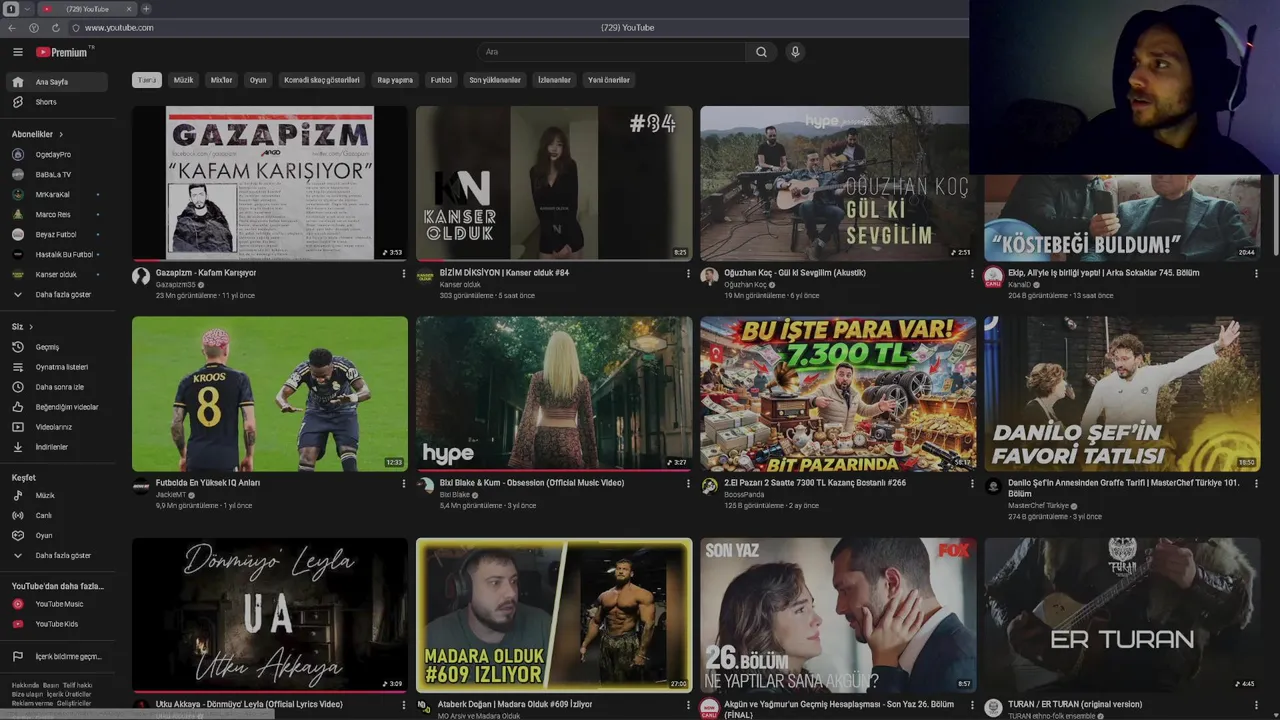Click the YouTube Premium logo
The height and width of the screenshot is (720, 1280).
coord(63,52)
